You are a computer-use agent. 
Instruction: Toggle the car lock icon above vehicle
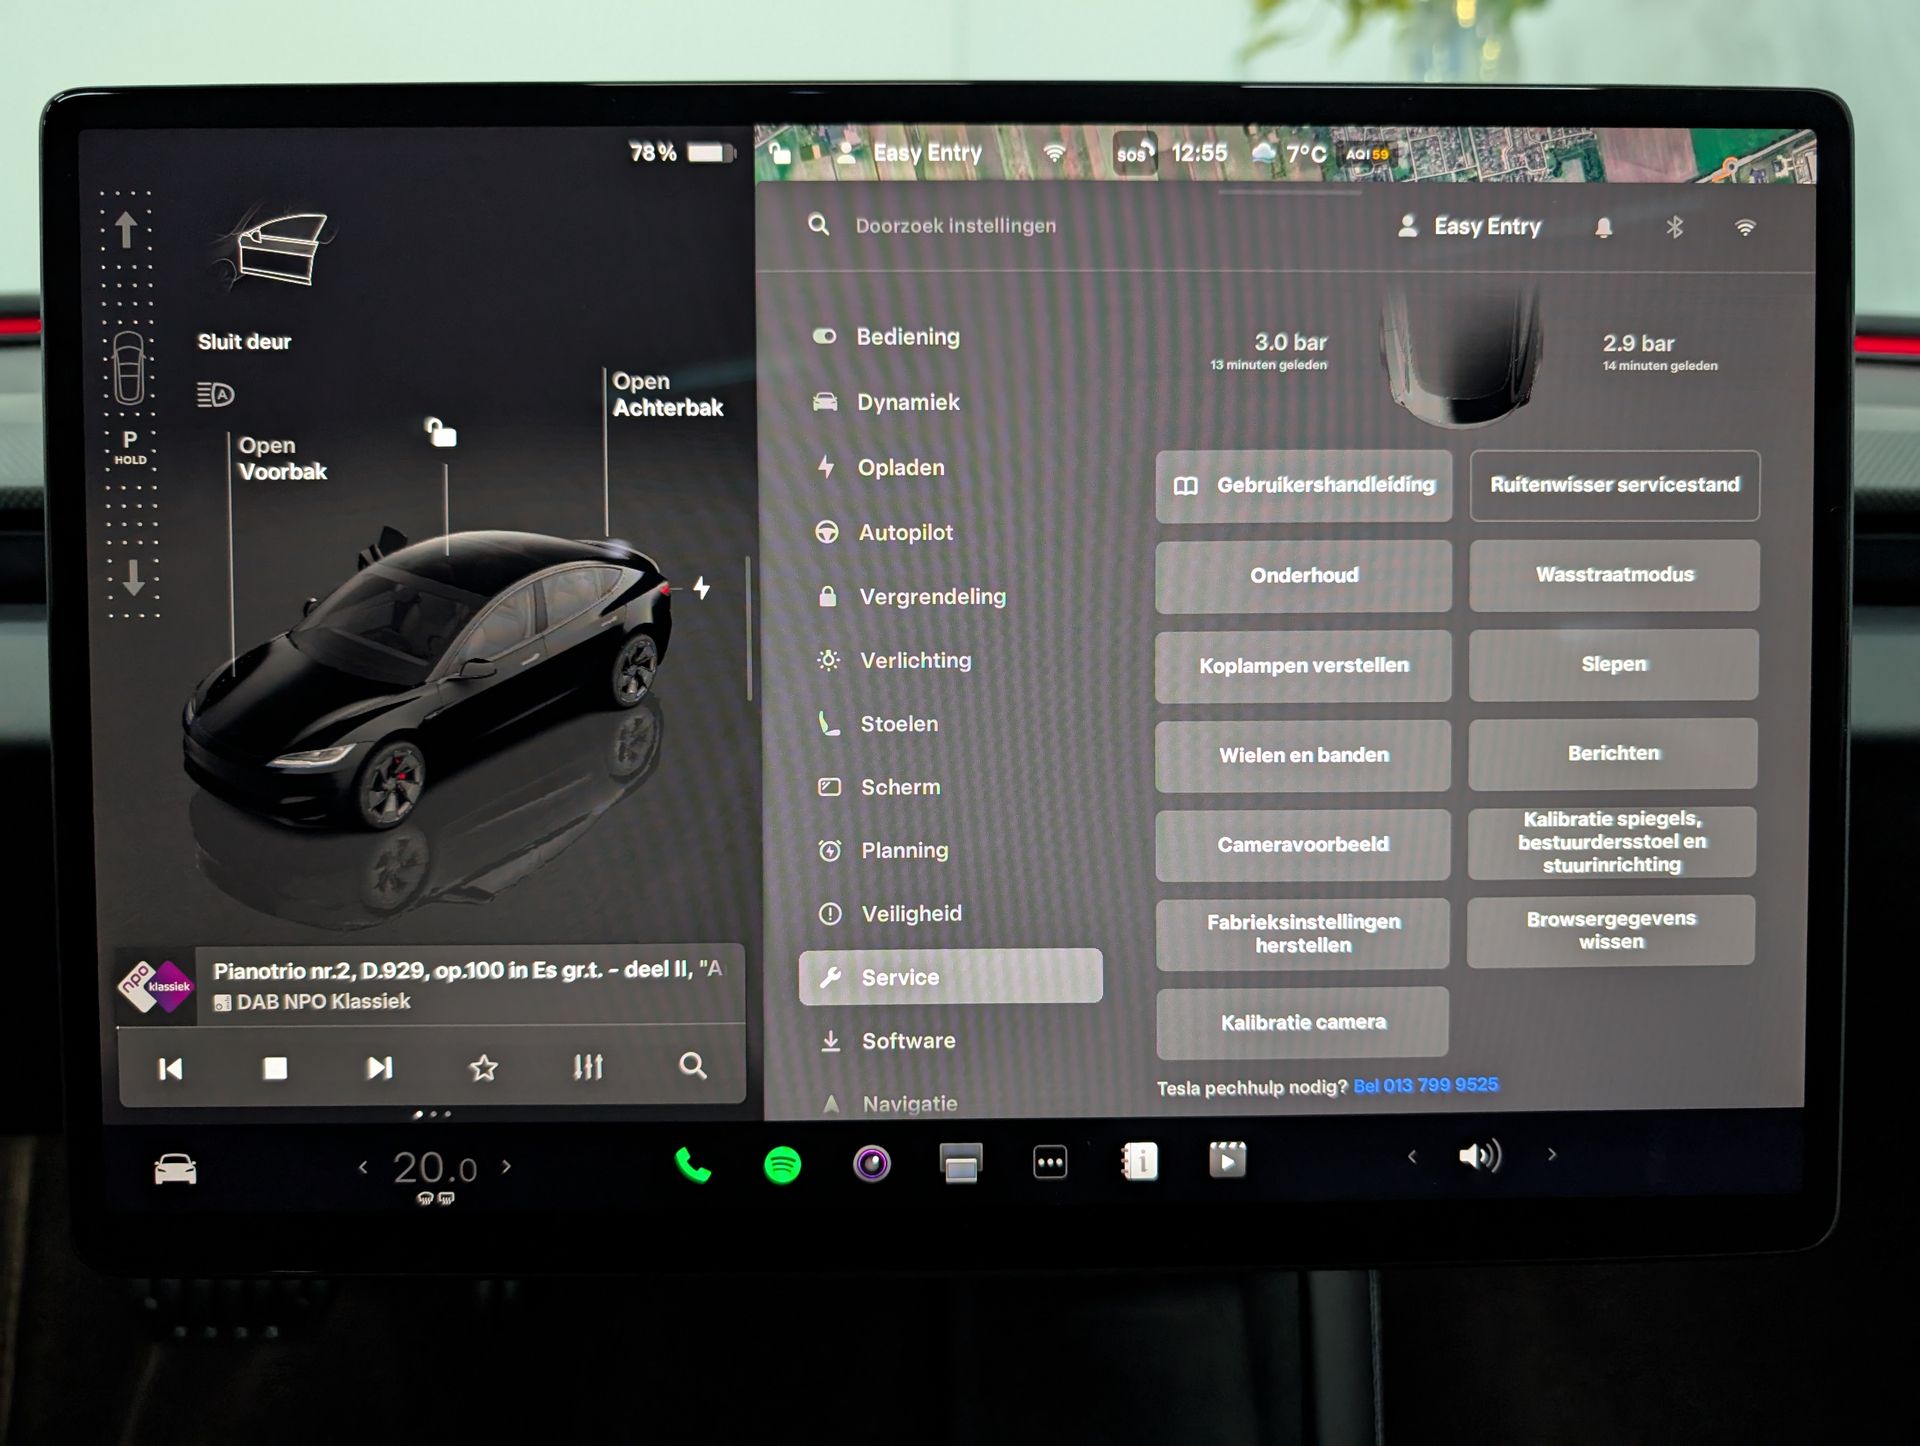tap(441, 433)
